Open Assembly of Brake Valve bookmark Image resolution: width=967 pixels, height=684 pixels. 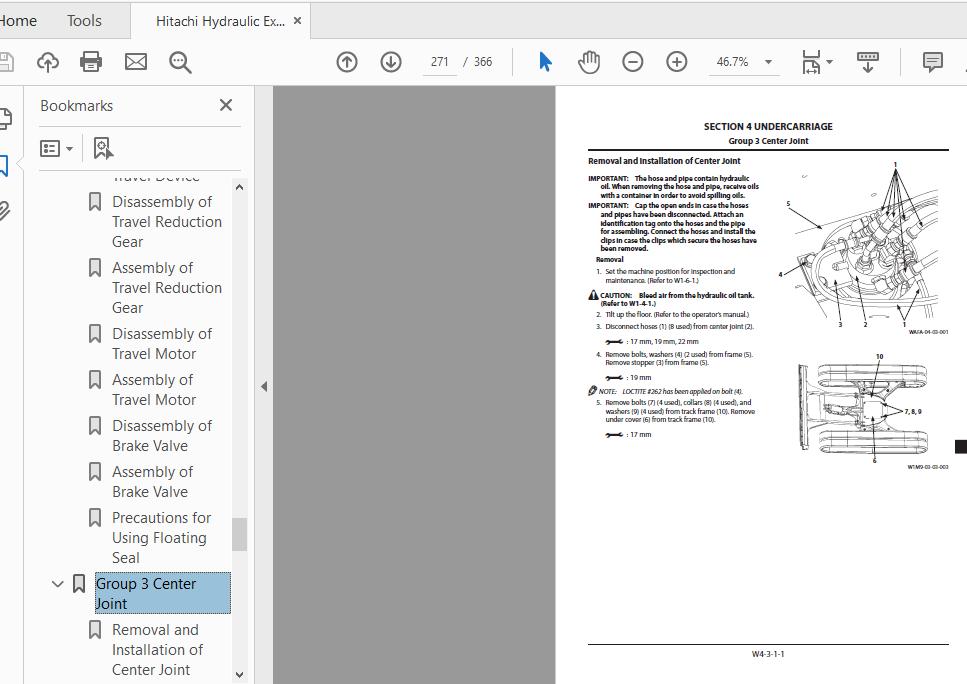152,482
